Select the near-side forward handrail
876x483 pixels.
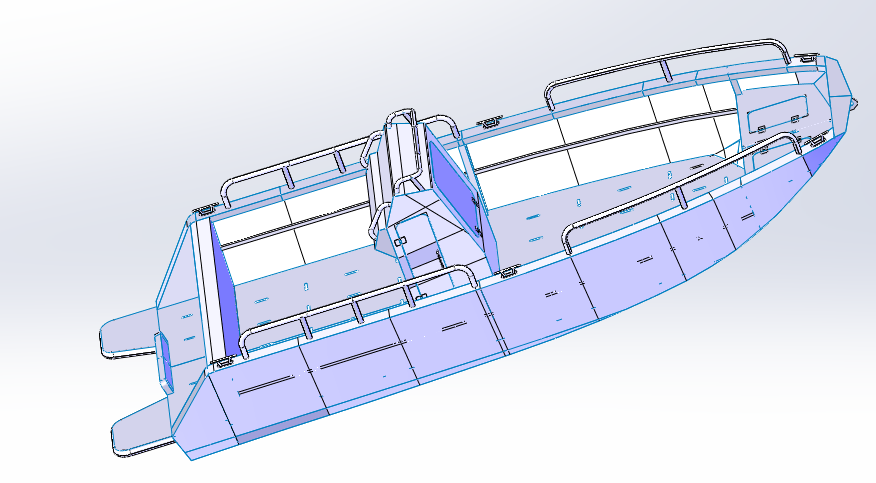click(x=682, y=188)
